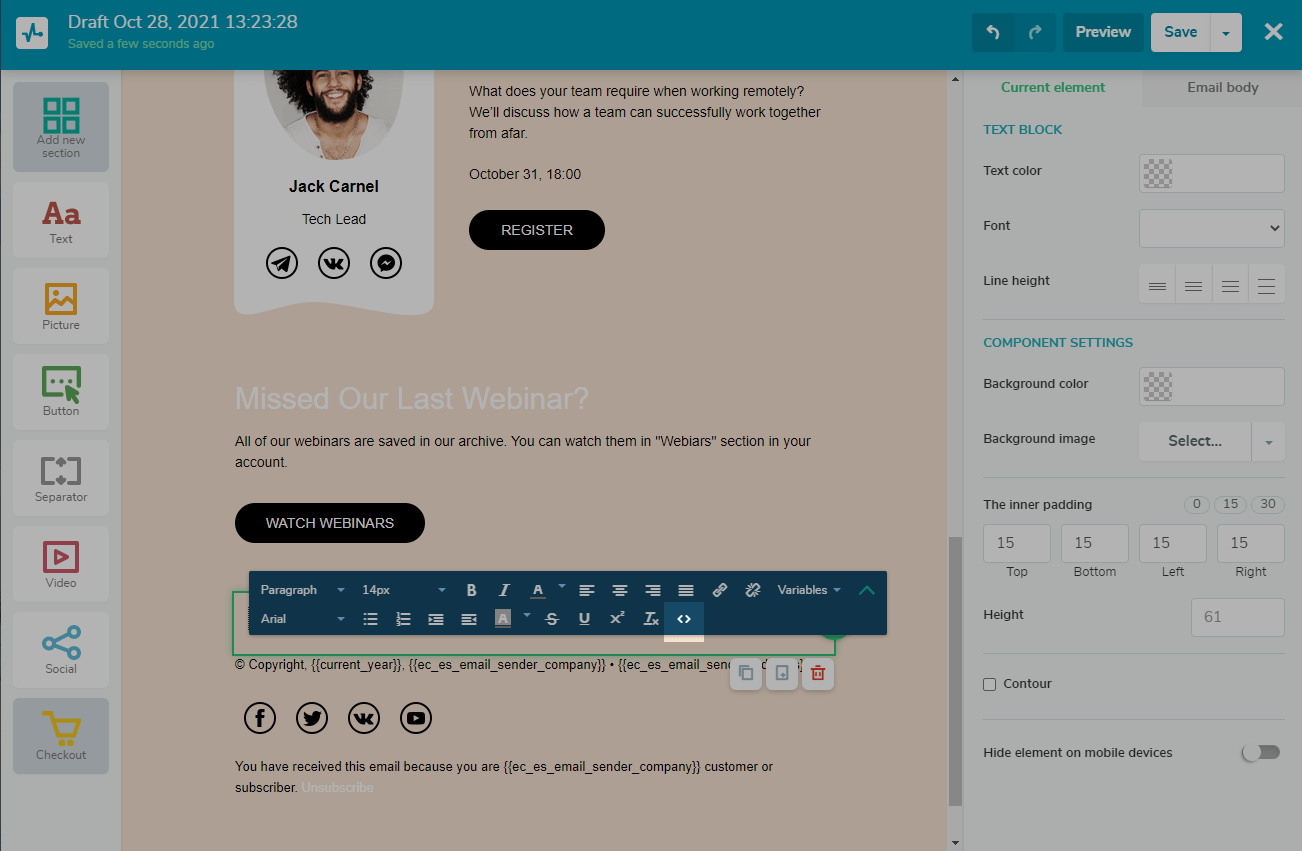The height and width of the screenshot is (851, 1302).
Task: Delete the element with the red trash icon
Action: pyautogui.click(x=817, y=674)
